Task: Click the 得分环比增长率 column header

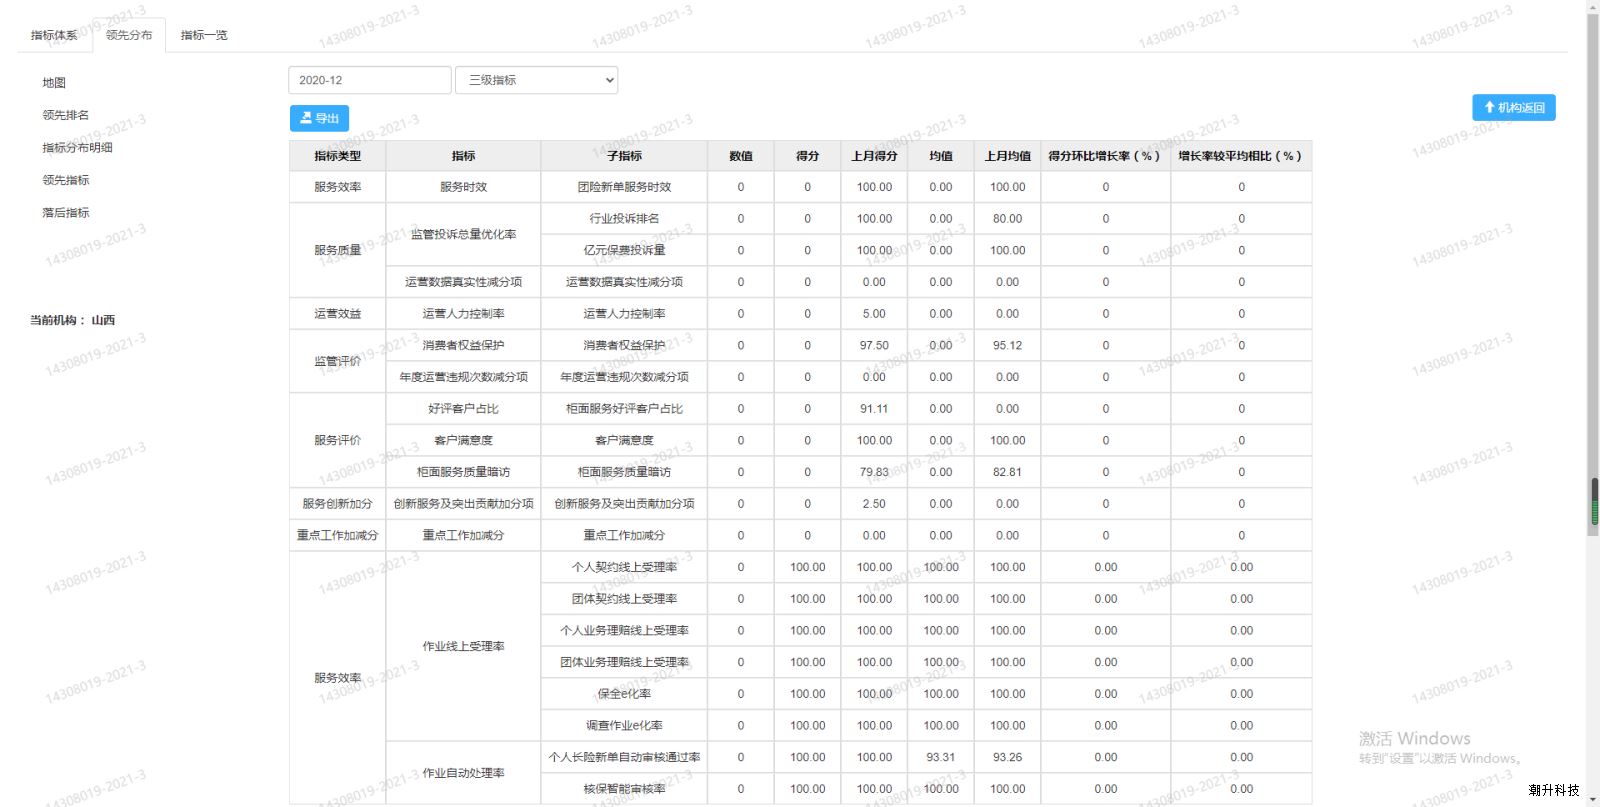Action: (1105, 156)
